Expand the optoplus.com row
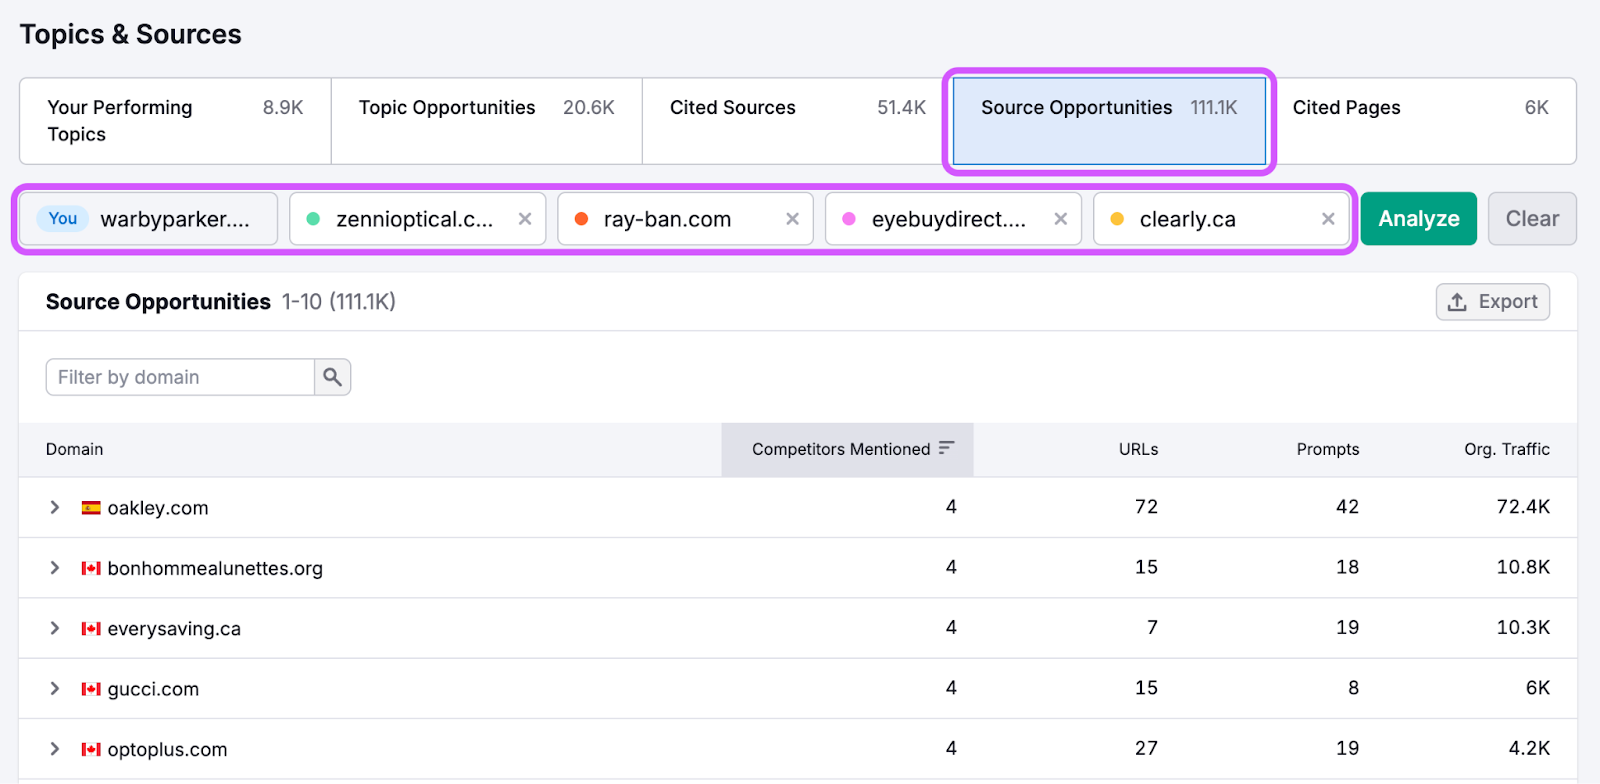Image resolution: width=1600 pixels, height=784 pixels. click(55, 749)
